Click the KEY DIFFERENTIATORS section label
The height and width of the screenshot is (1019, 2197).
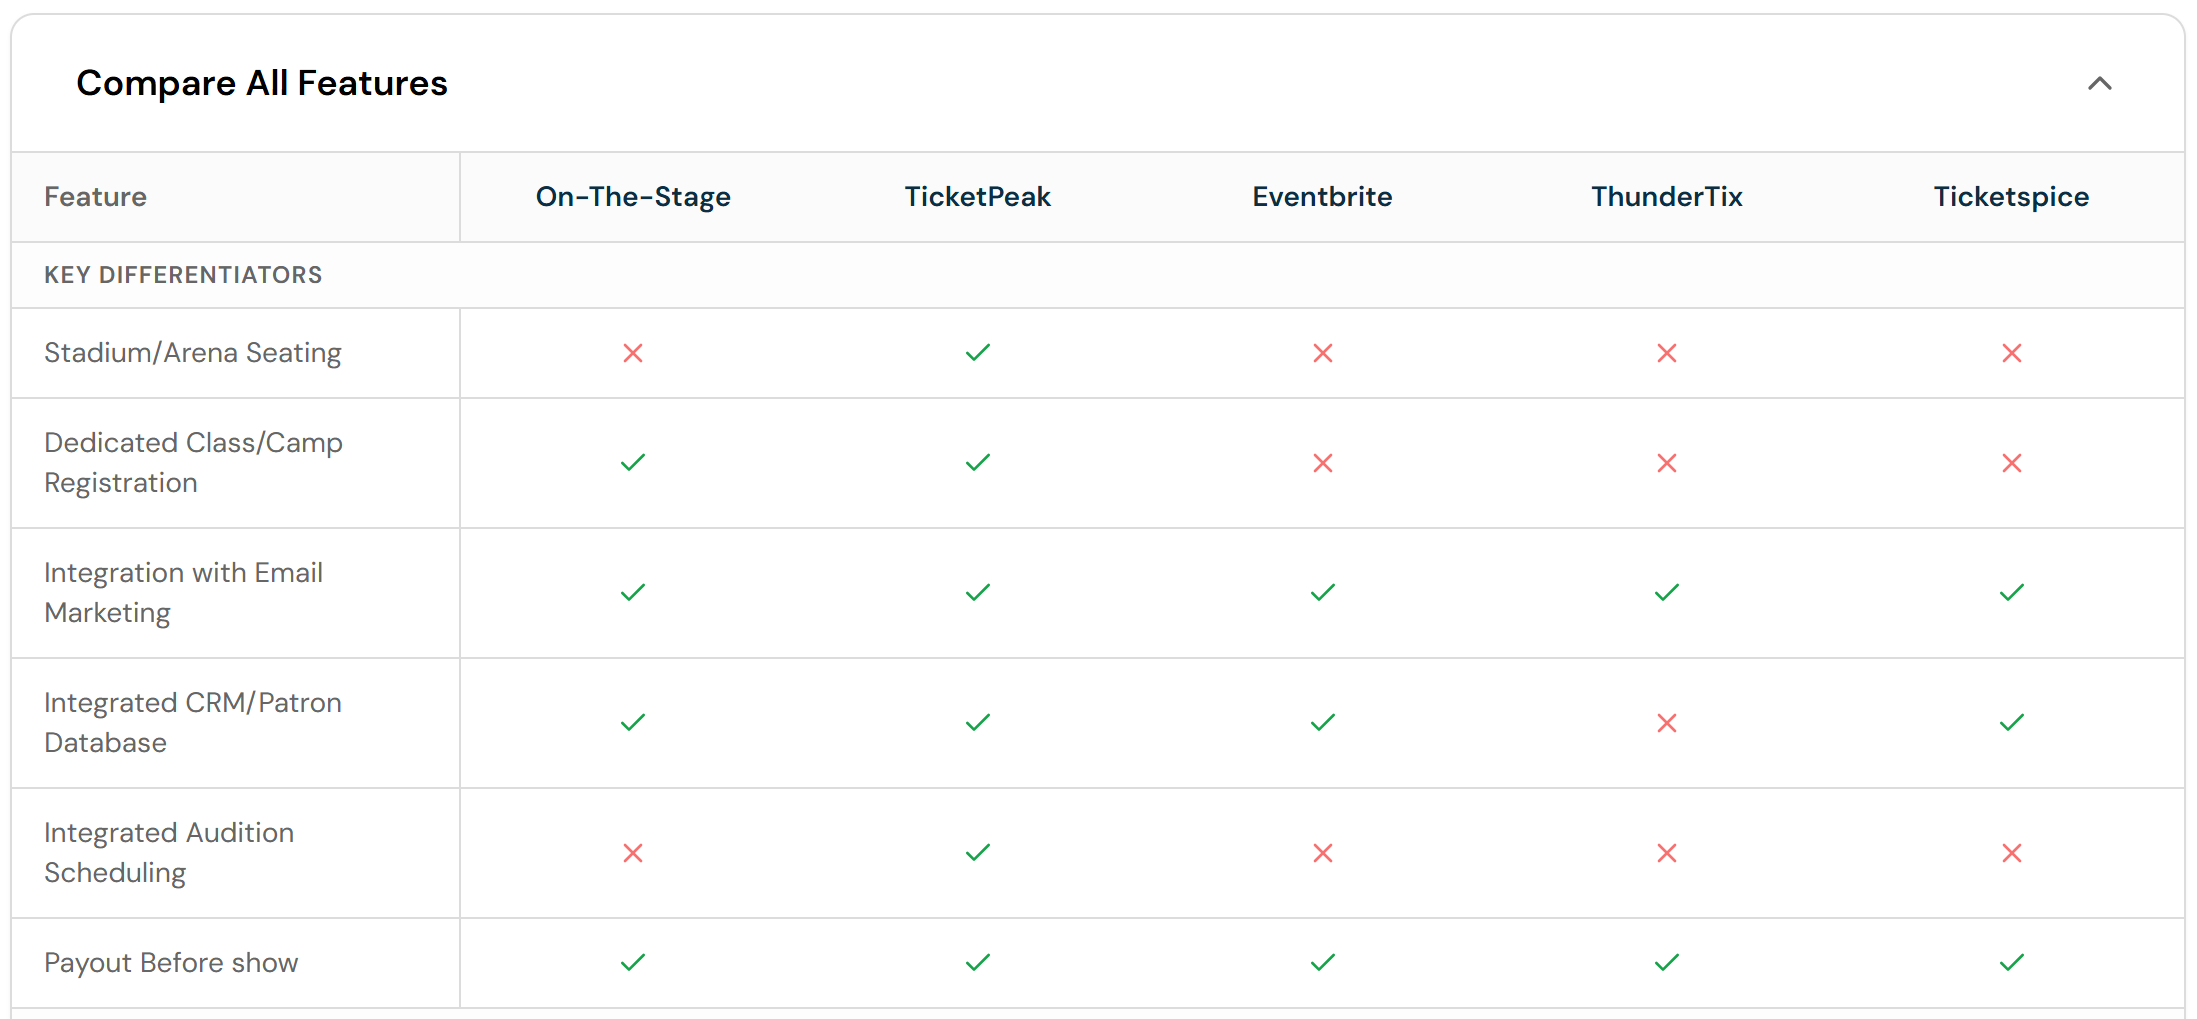coord(183,275)
